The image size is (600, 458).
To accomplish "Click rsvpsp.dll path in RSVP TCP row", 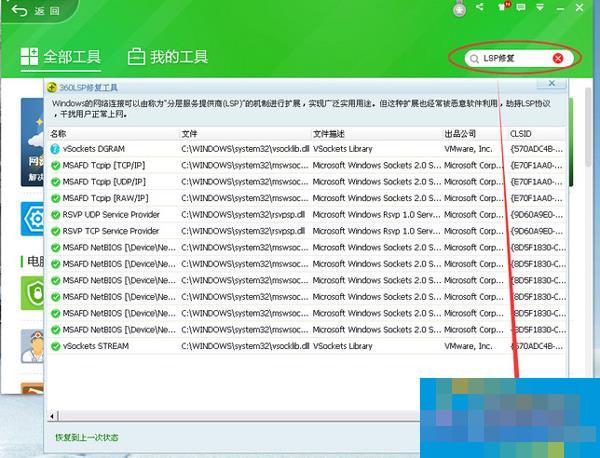I will [243, 231].
